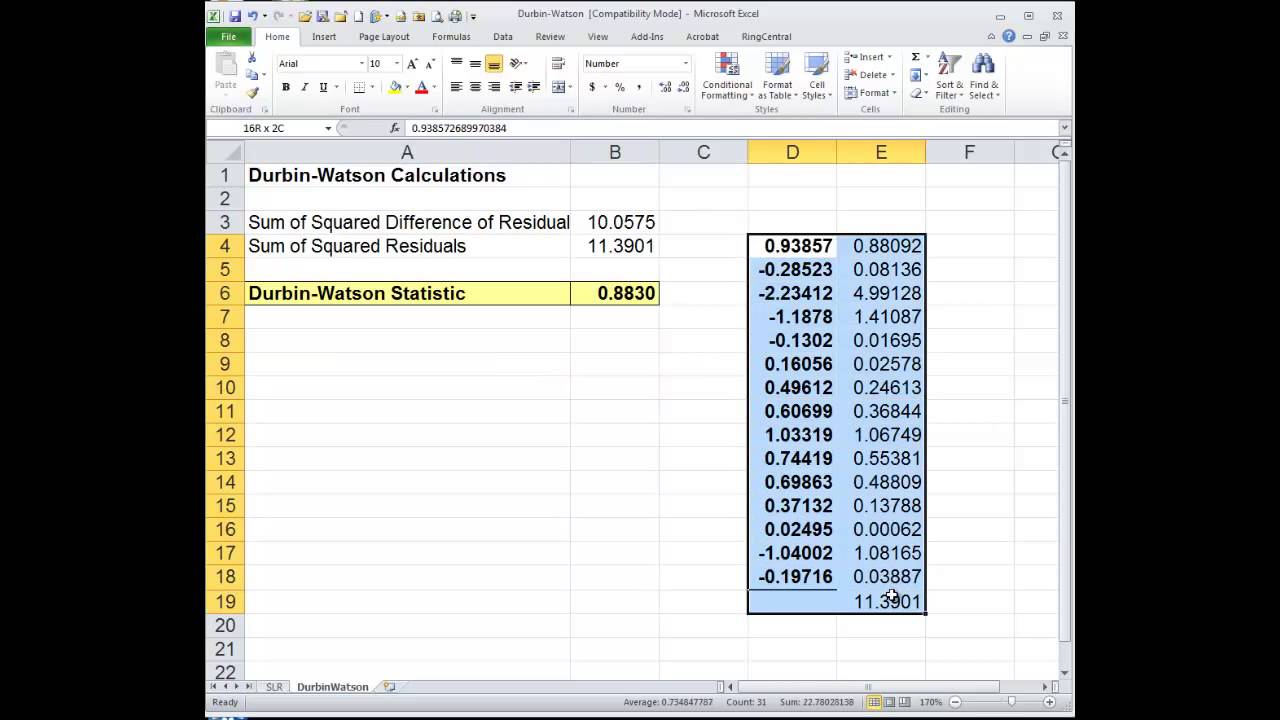This screenshot has width=1280, height=720.
Task: Click the formula bar input
Action: (x=732, y=128)
